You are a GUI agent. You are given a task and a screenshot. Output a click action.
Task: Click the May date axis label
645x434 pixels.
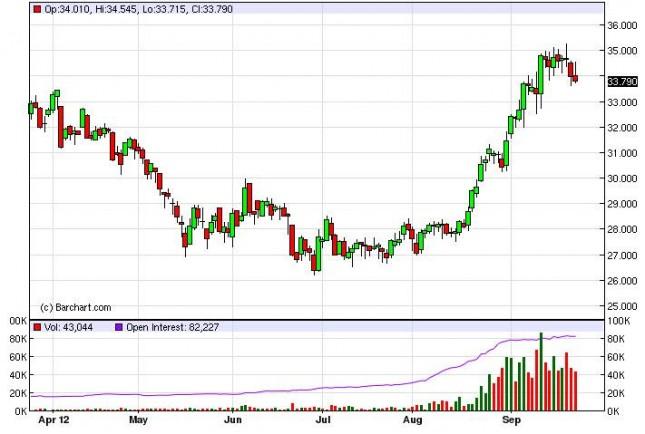tap(138, 420)
